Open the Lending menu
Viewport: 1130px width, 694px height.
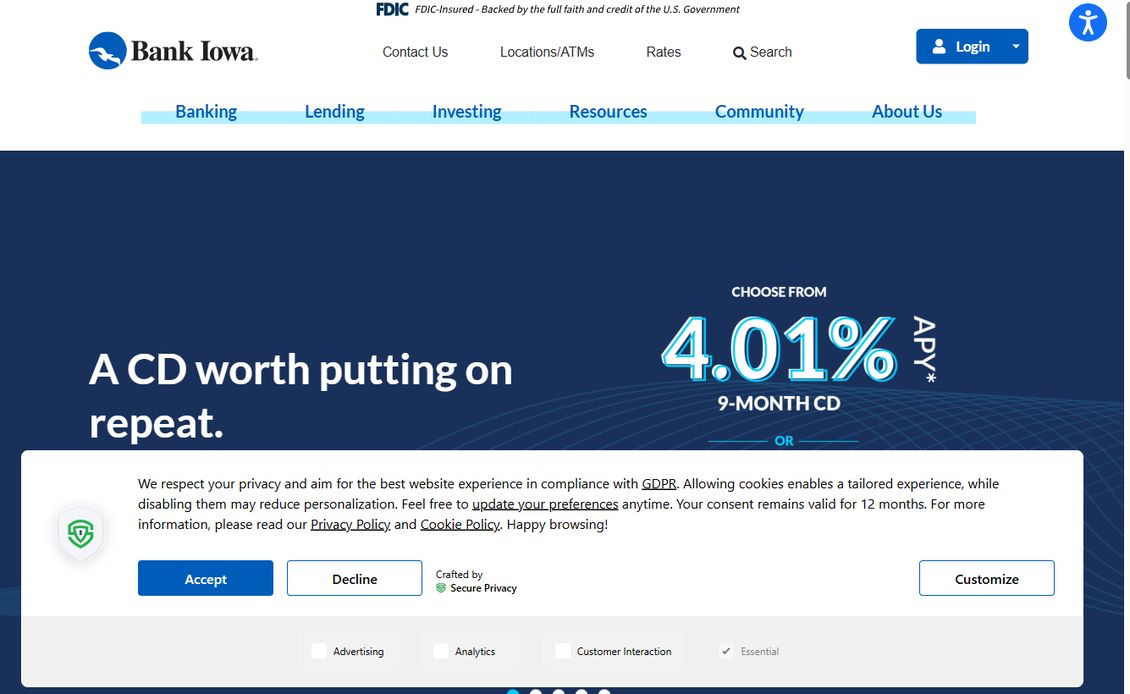(334, 112)
